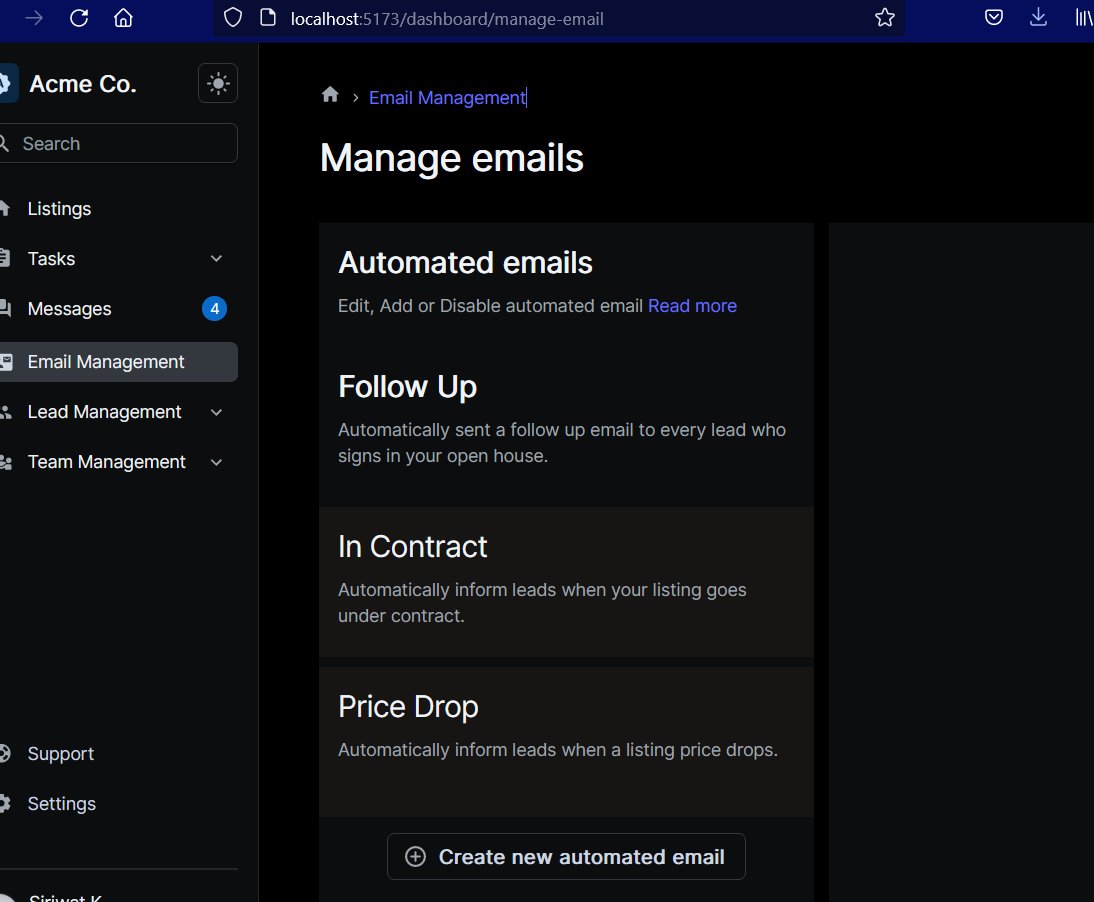Bookmark this page with the star icon

point(885,18)
